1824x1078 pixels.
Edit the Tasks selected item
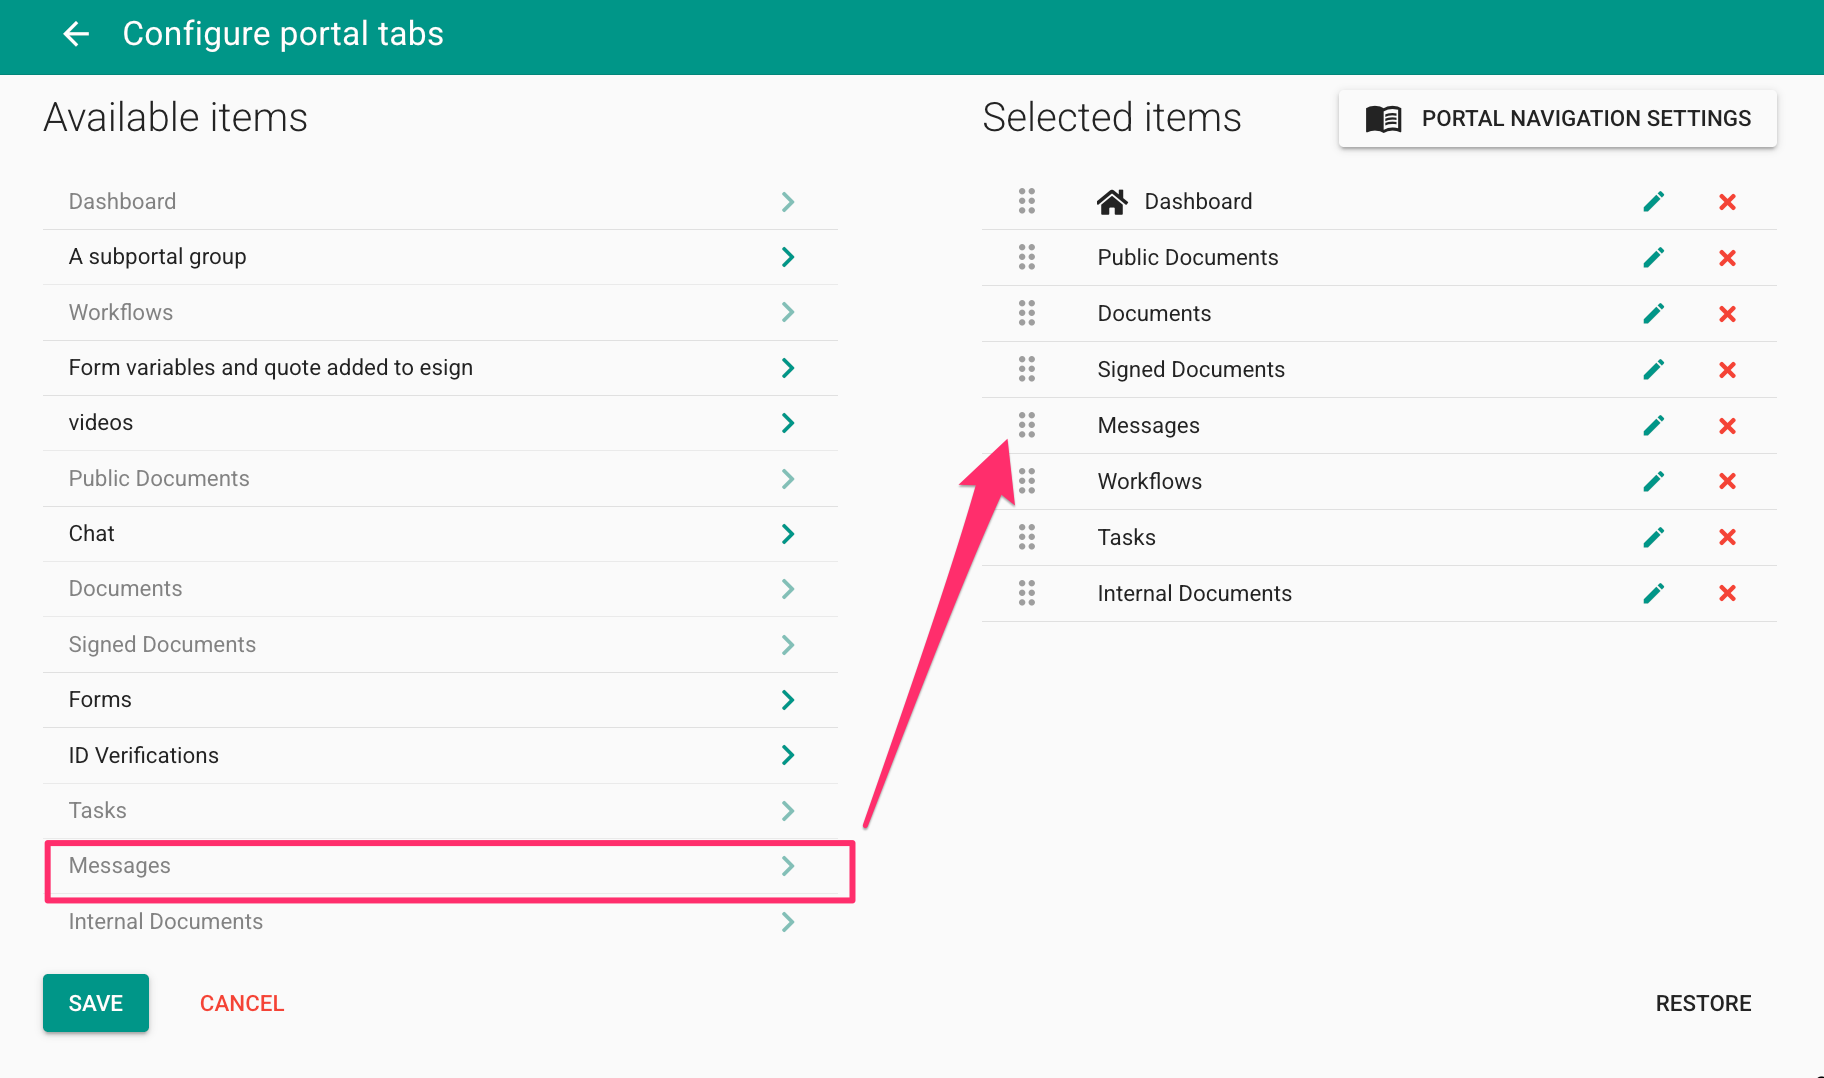[1653, 538]
